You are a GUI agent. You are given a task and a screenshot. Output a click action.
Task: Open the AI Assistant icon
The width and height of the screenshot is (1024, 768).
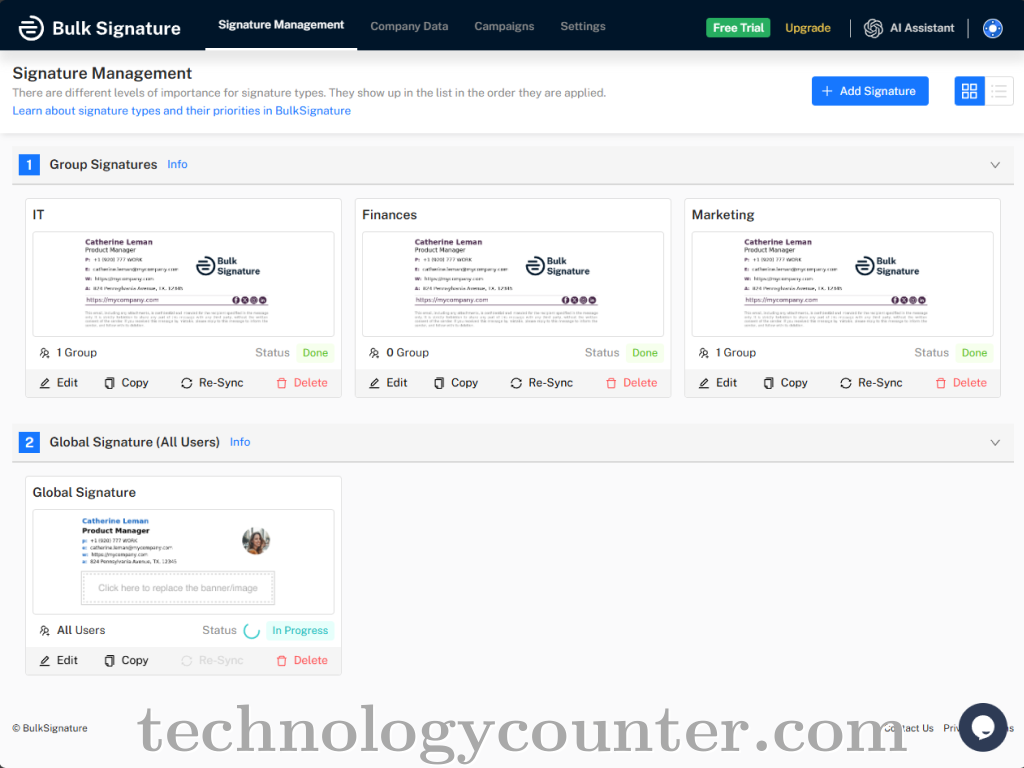click(873, 28)
